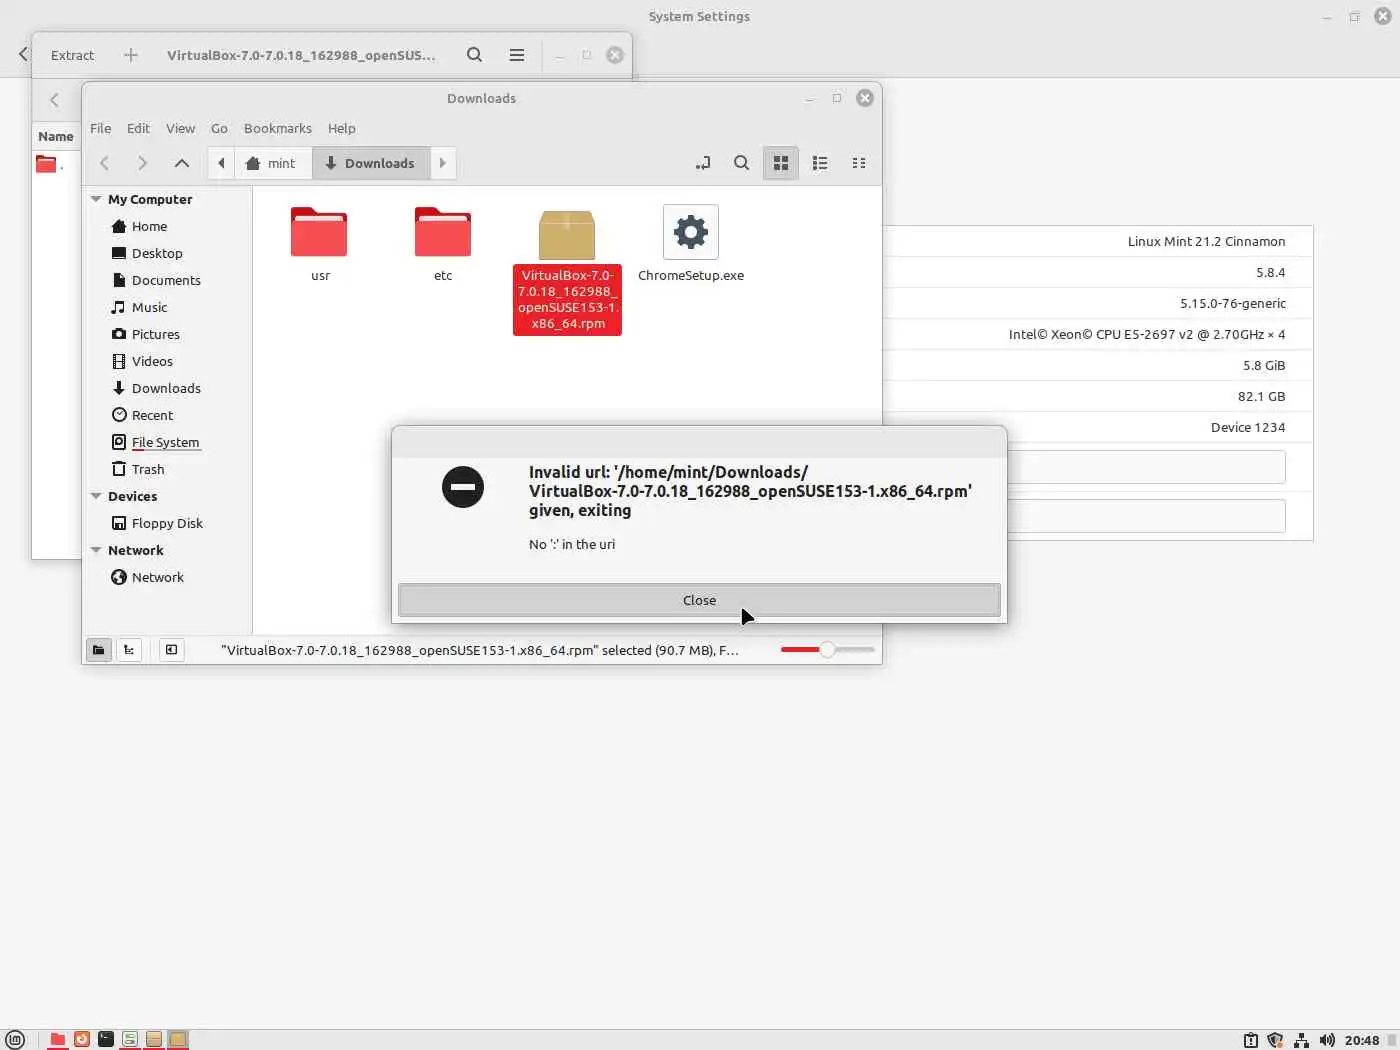Switch to compact view

(x=859, y=163)
